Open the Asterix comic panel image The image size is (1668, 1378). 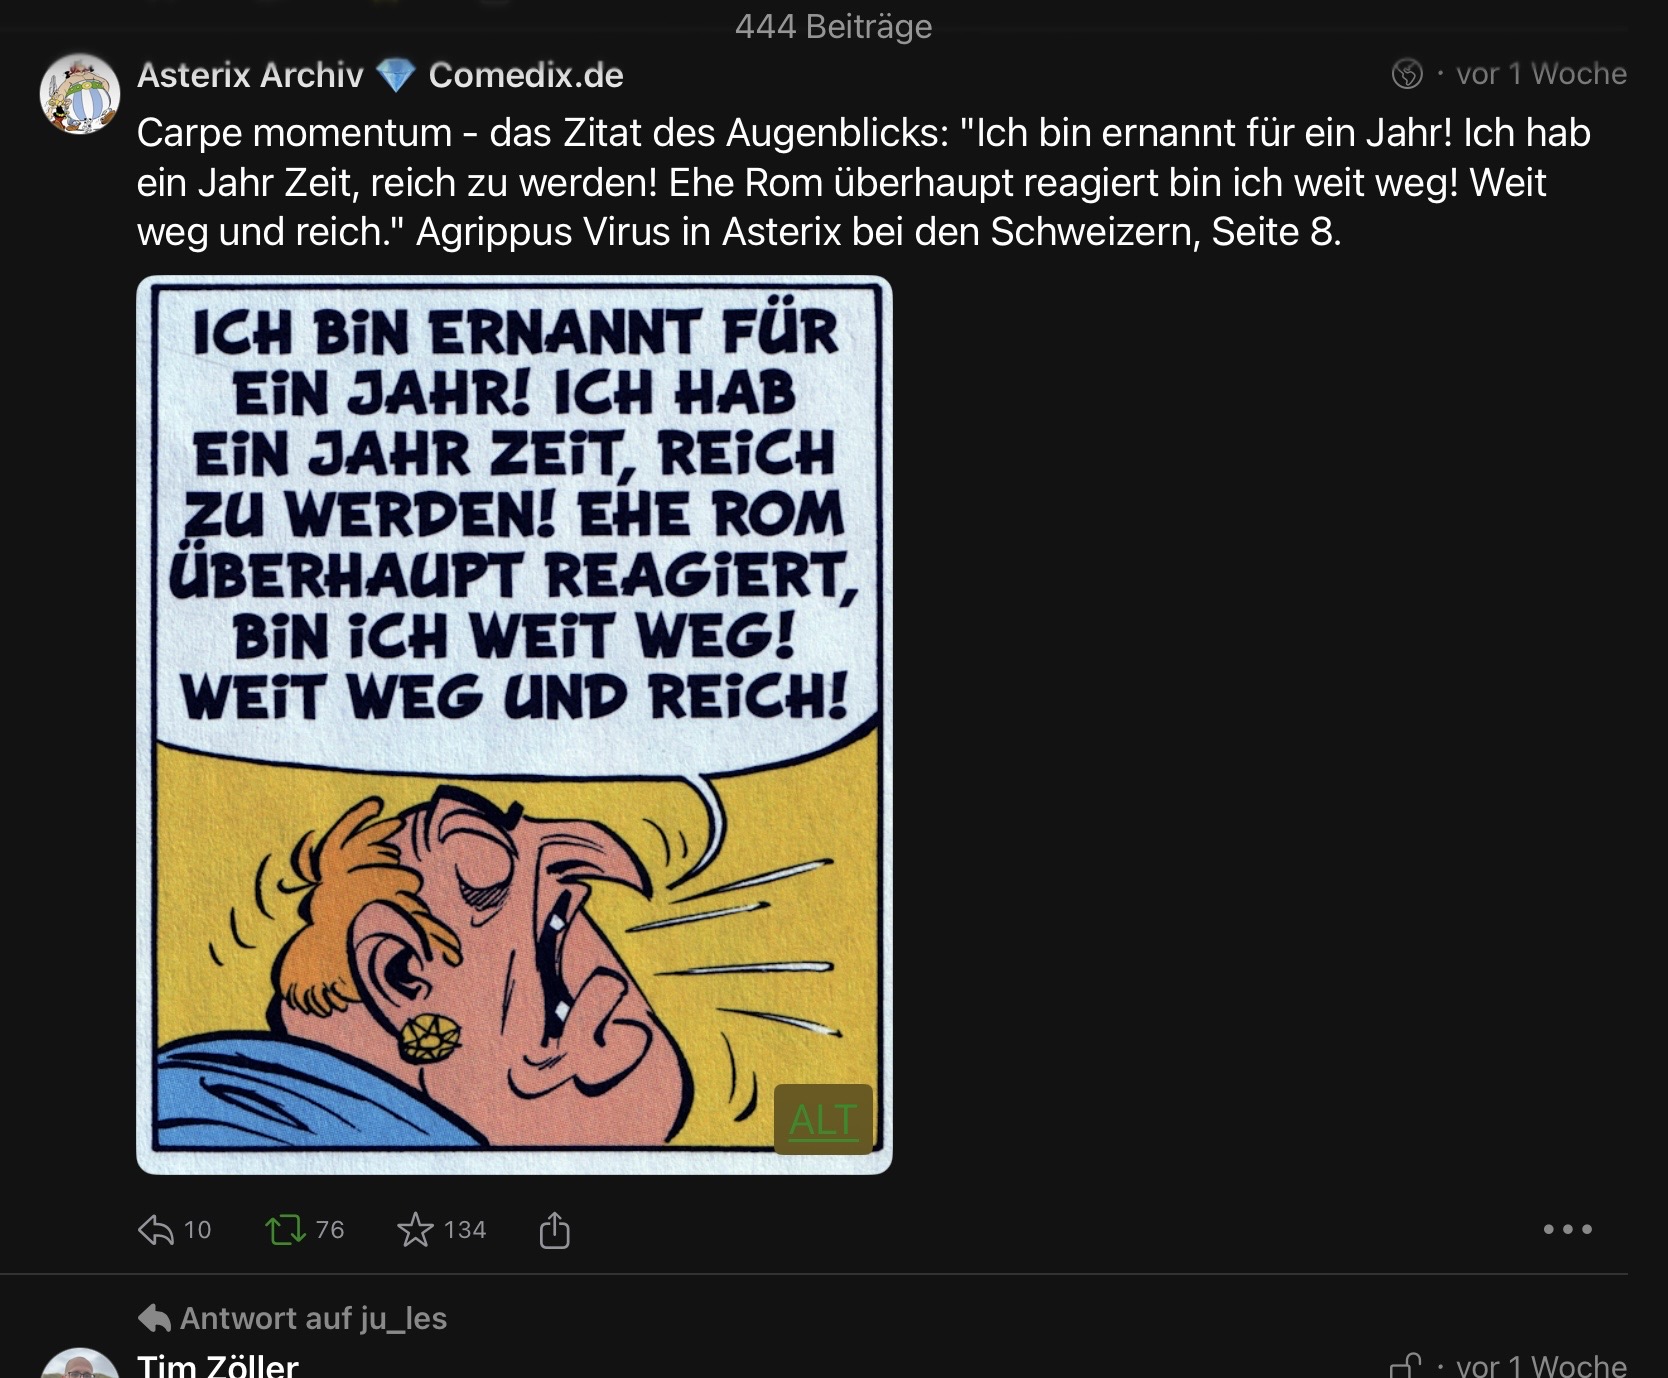[514, 724]
